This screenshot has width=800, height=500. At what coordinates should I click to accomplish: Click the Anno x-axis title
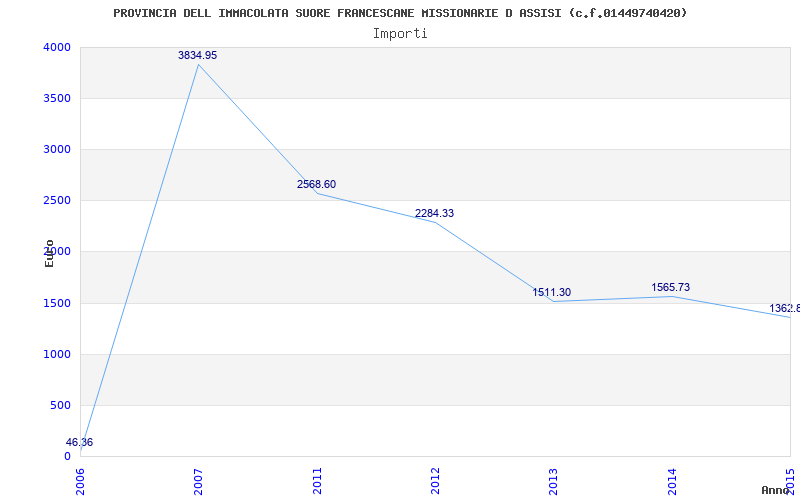pyautogui.click(x=776, y=490)
